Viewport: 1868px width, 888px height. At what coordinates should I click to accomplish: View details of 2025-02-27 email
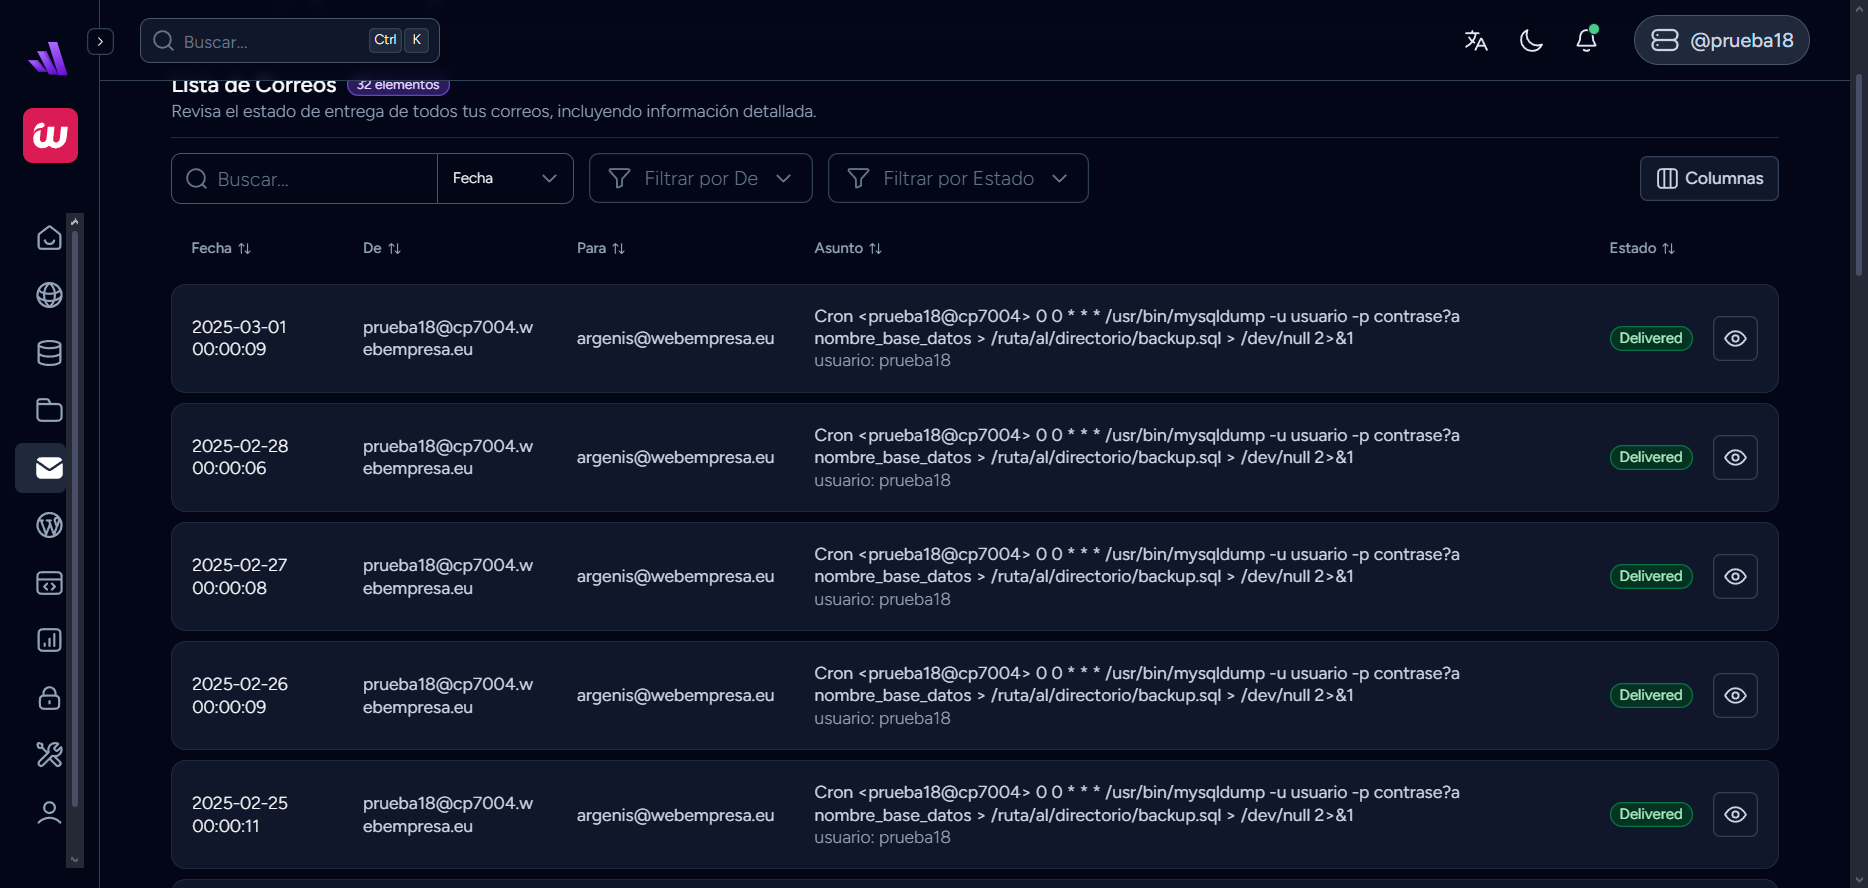(1735, 577)
